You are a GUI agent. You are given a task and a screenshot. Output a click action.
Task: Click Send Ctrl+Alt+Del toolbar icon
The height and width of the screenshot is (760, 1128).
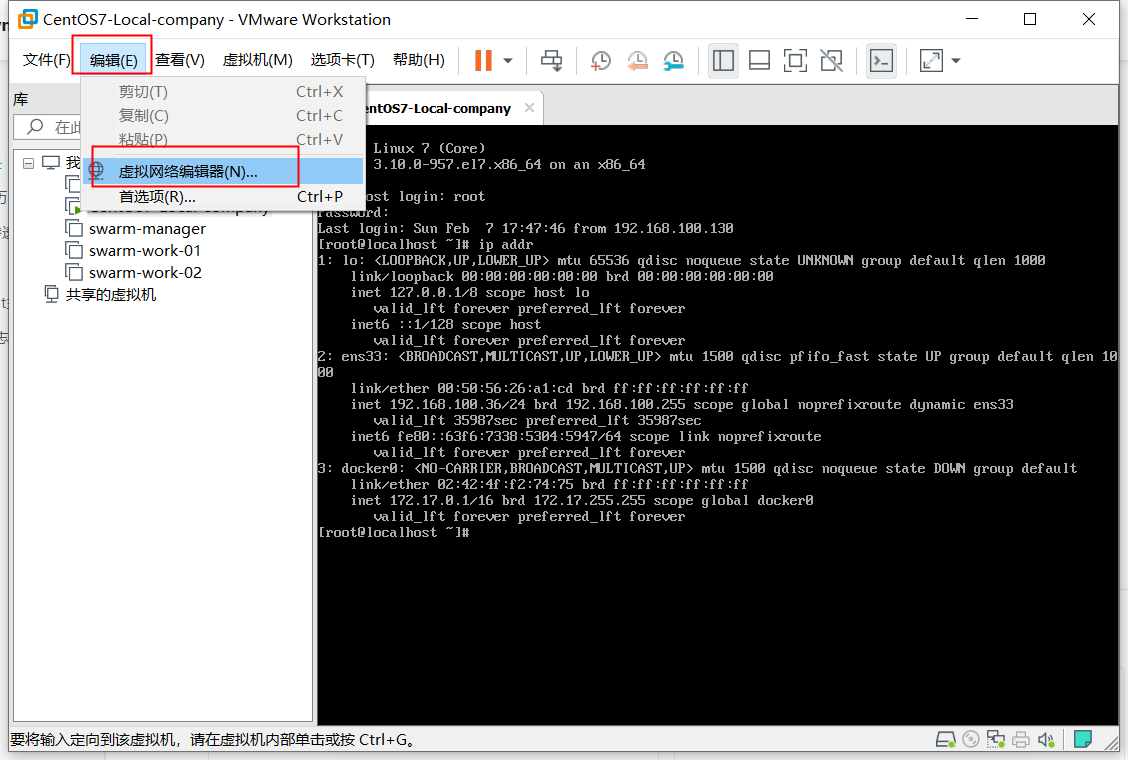click(551, 61)
